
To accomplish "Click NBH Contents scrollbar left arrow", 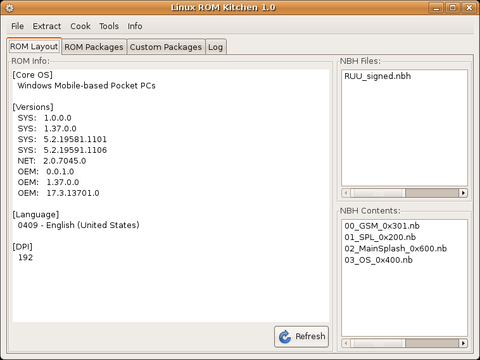I will (346, 343).
